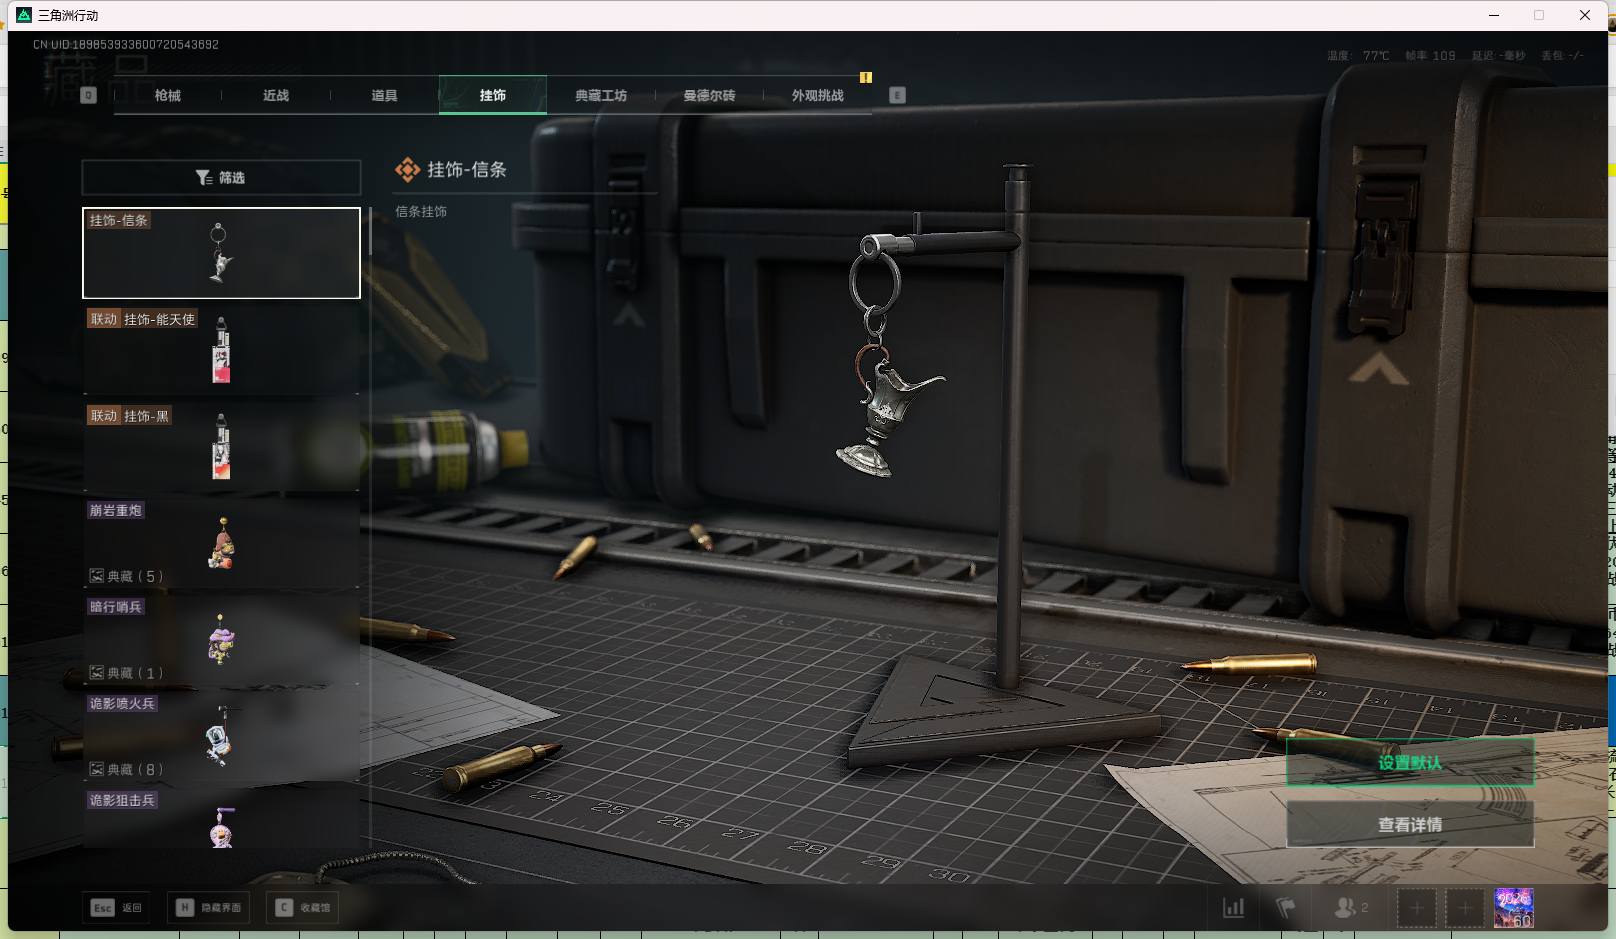Viewport: 1616px width, 939px height.
Task: Open the 筛选 filter button
Action: click(x=221, y=177)
